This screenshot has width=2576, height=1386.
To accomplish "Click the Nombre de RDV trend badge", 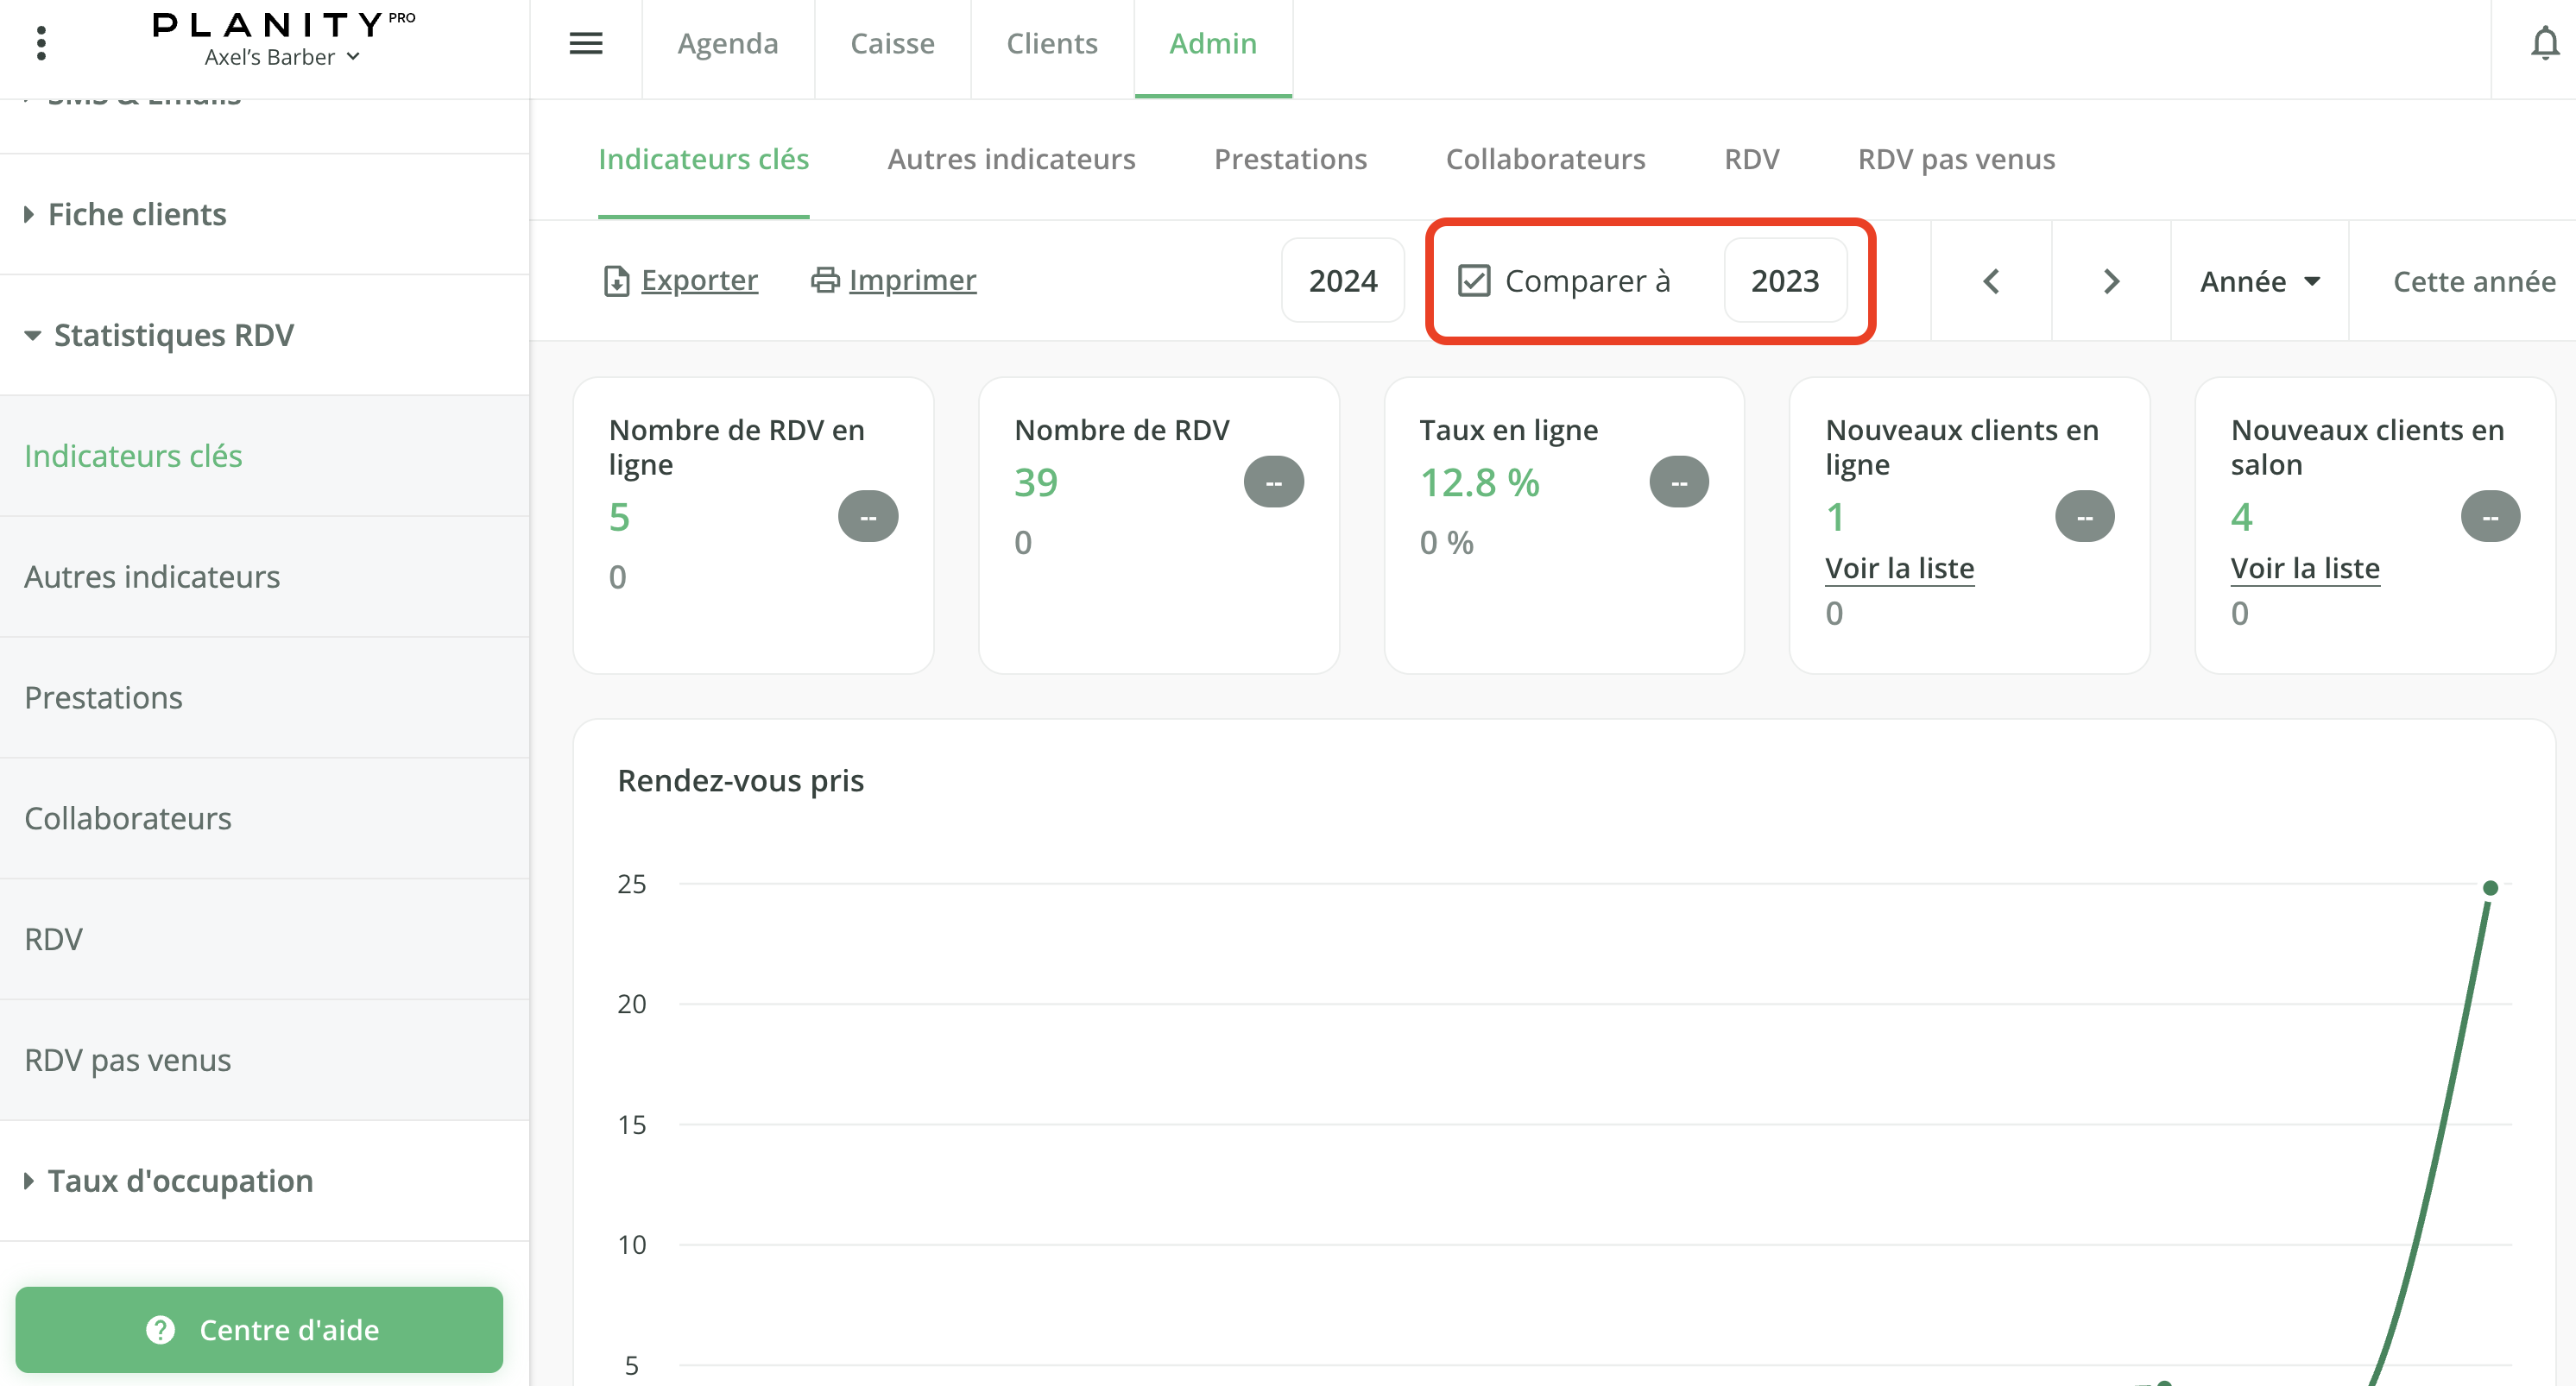I will 1273,482.
